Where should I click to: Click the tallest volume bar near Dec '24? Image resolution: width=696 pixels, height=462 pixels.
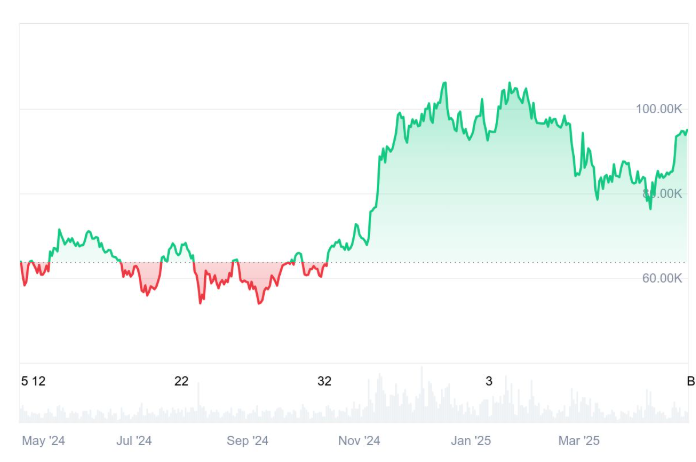click(421, 395)
